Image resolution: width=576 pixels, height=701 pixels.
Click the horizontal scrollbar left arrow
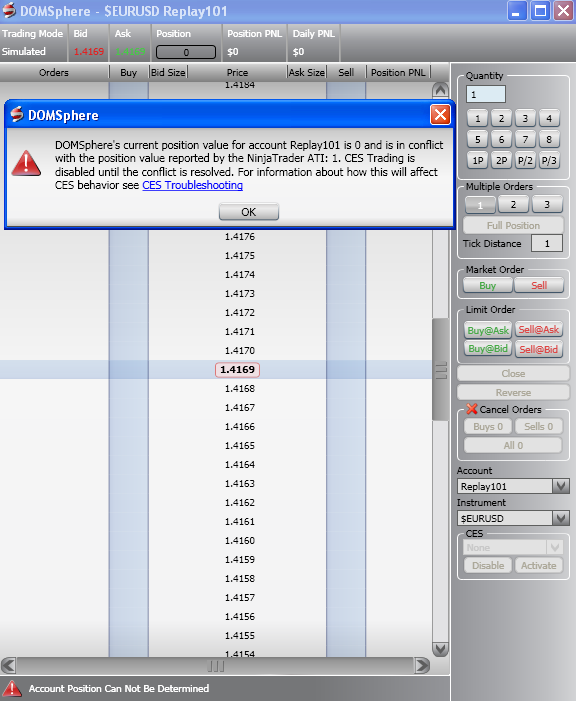pos(8,666)
